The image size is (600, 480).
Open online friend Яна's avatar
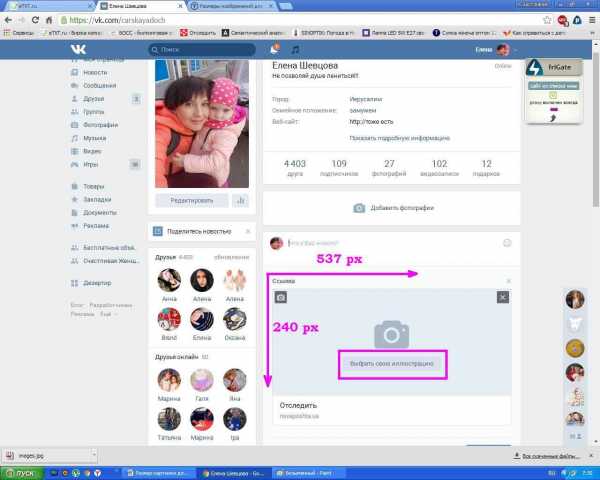coord(235,380)
